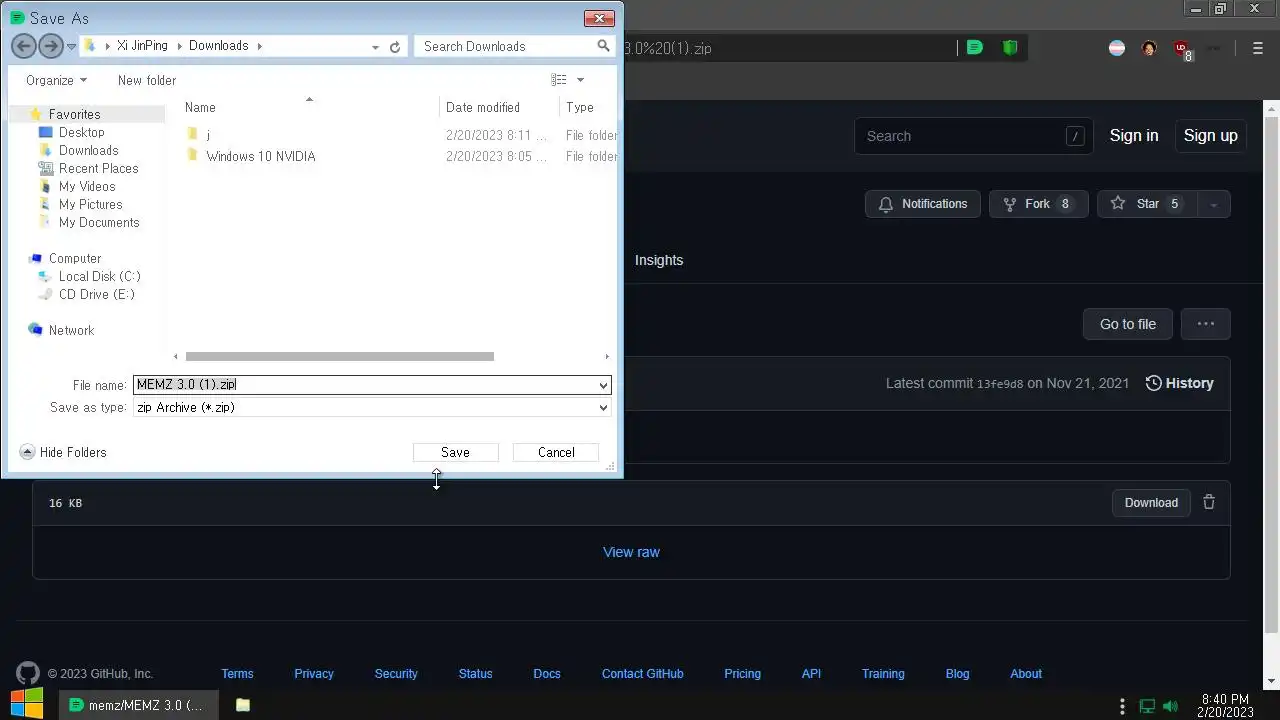This screenshot has width=1280, height=720.
Task: Open the Windows Start button
Action: [26, 704]
